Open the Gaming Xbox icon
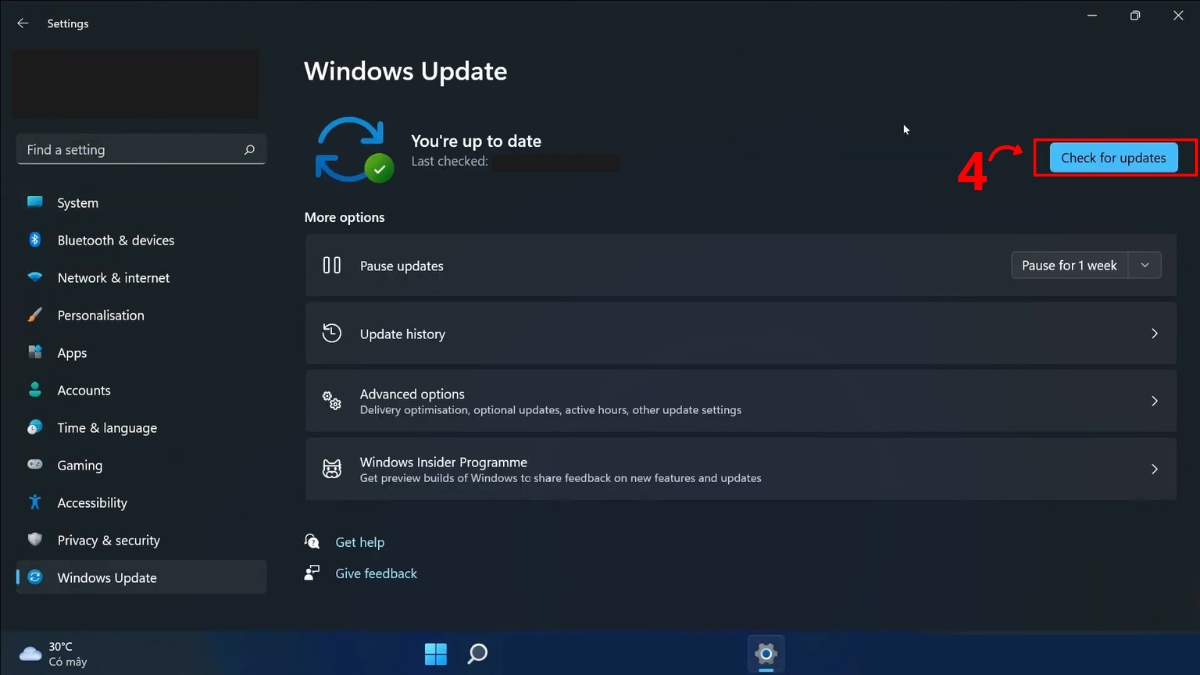 [x=34, y=465]
